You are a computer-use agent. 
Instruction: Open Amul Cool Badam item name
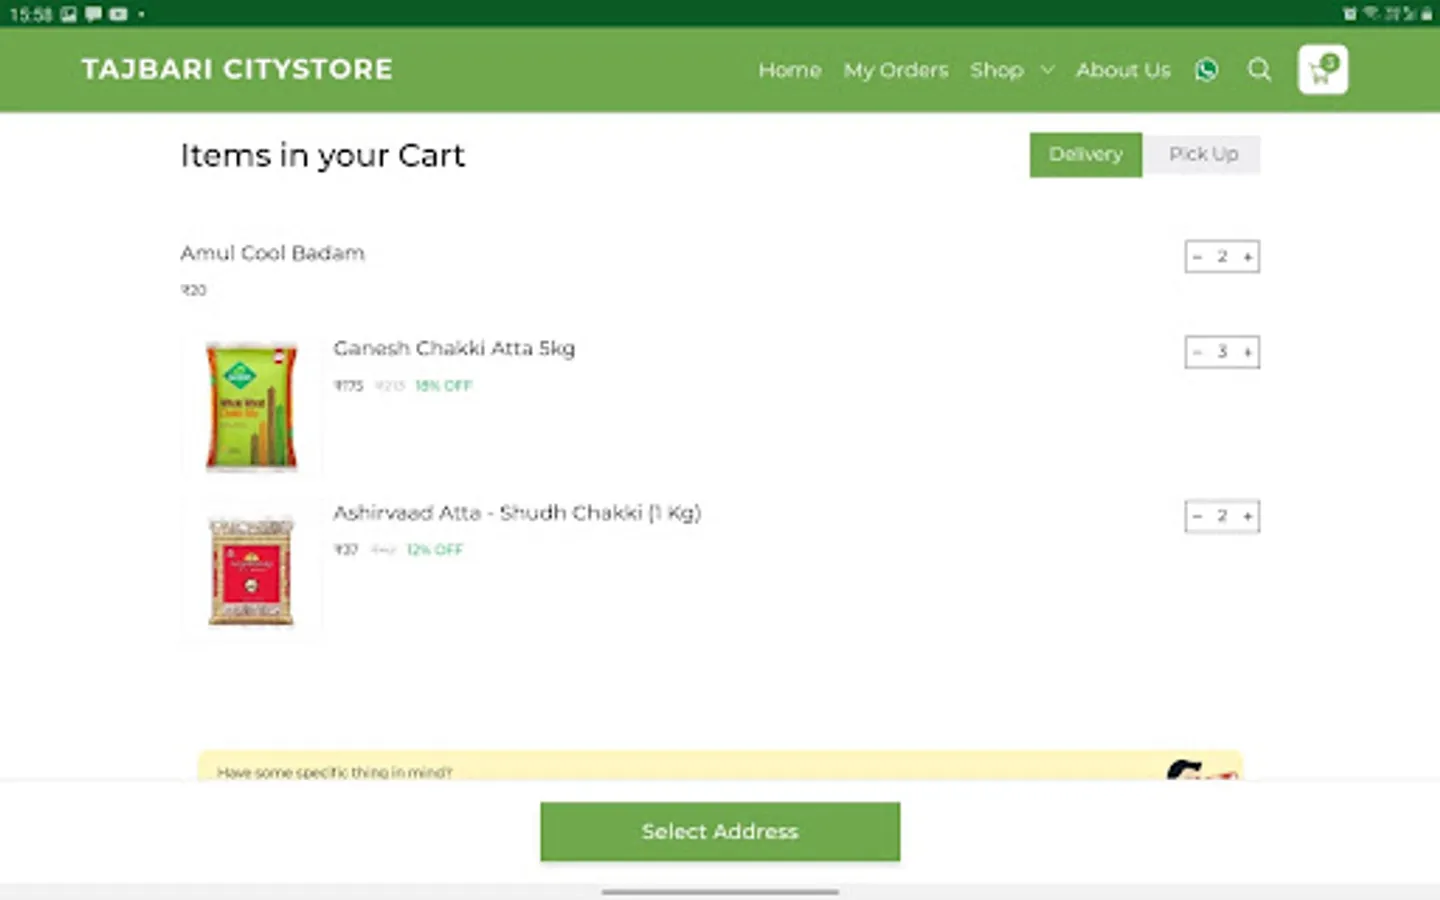tap(272, 253)
